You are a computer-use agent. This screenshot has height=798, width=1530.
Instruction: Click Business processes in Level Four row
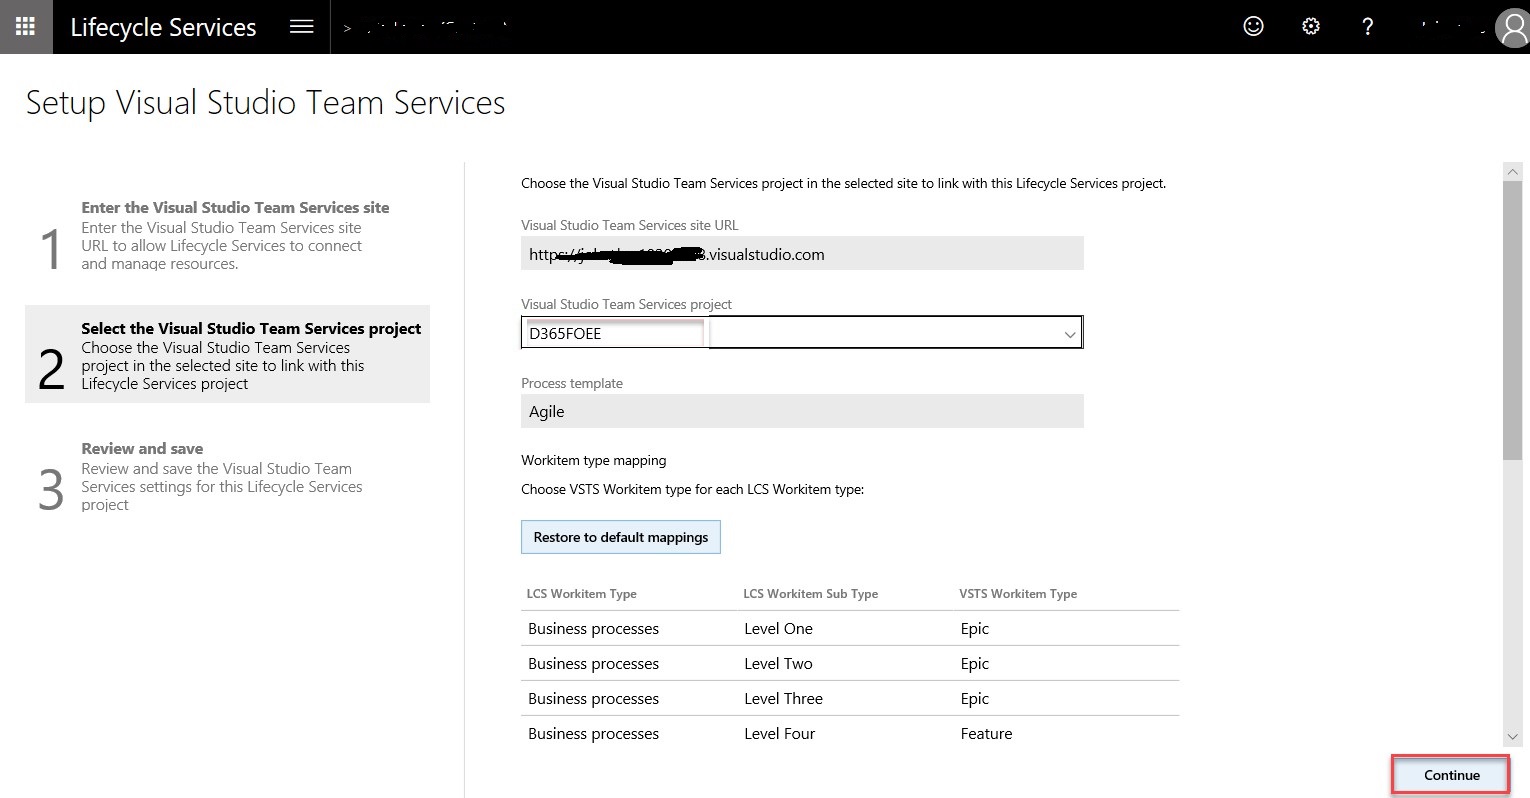593,734
